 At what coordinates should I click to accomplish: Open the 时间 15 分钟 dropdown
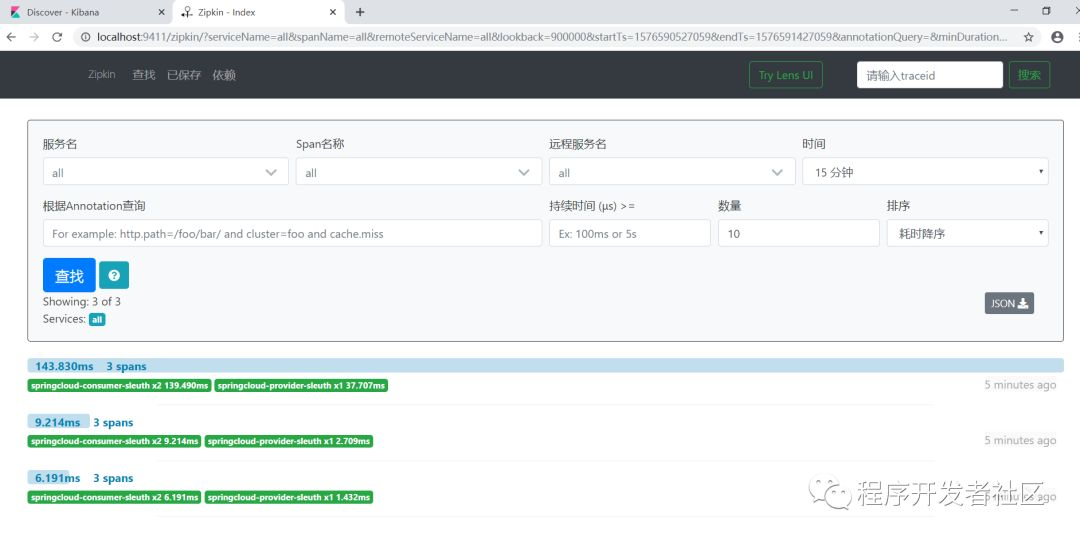pyautogui.click(x=925, y=172)
